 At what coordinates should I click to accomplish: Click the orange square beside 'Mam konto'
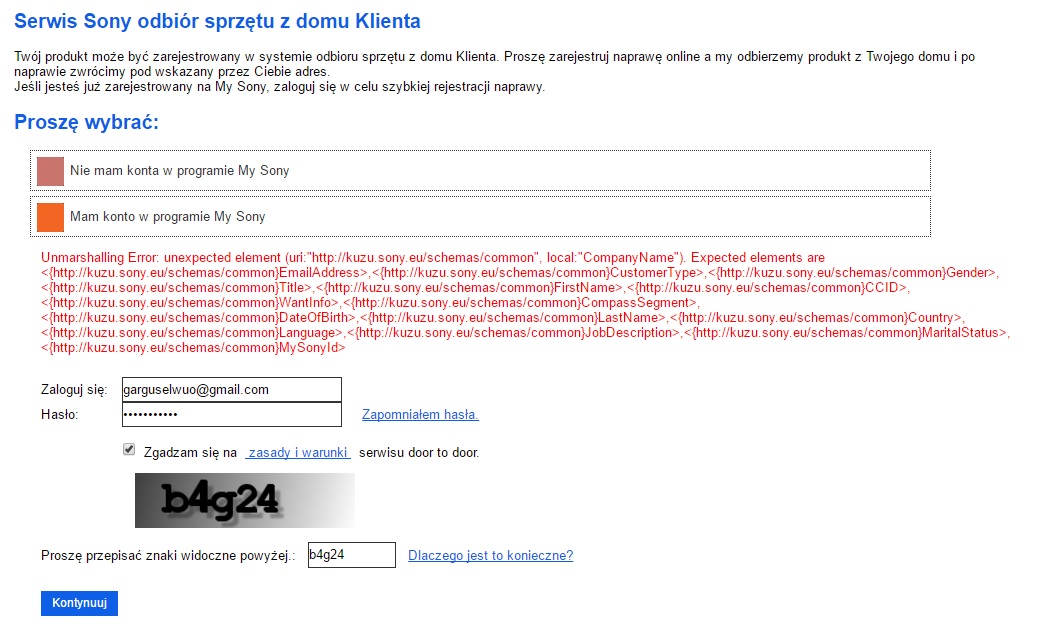click(50, 217)
